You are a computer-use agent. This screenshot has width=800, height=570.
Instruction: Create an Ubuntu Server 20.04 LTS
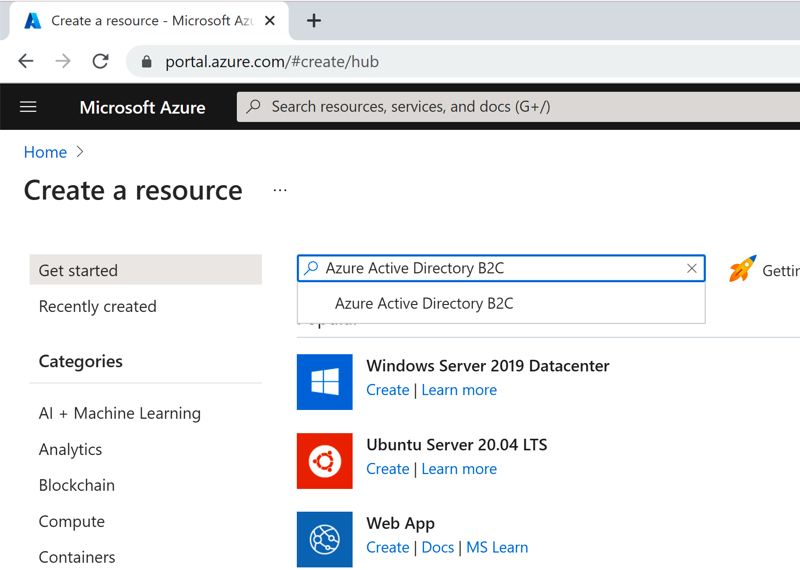(388, 468)
